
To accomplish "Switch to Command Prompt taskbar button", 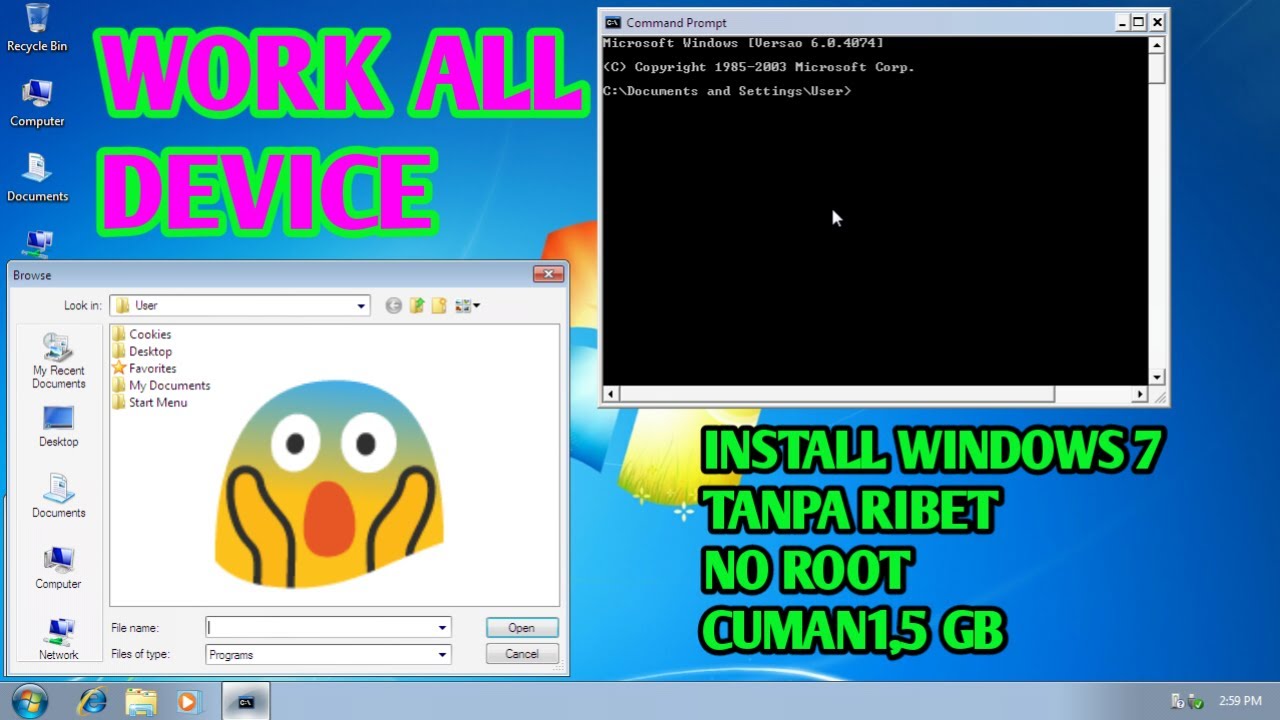I will pyautogui.click(x=245, y=702).
